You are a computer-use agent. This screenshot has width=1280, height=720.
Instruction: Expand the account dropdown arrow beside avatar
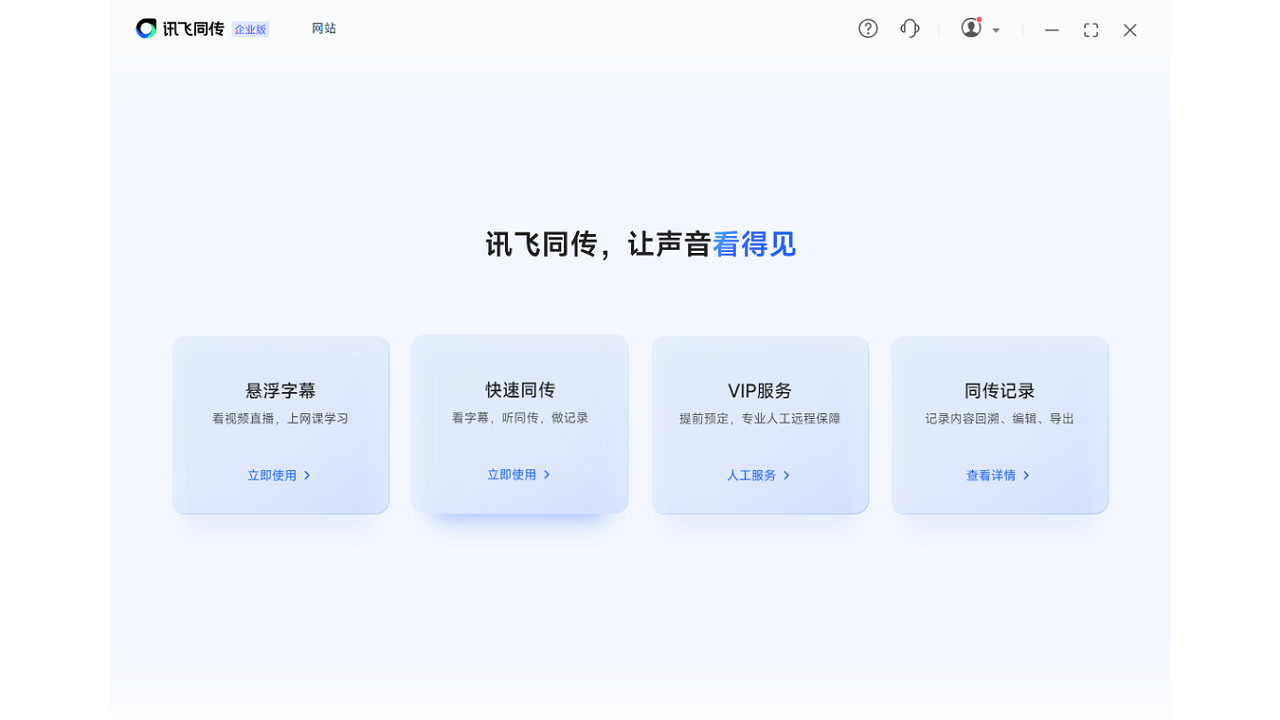pos(996,31)
